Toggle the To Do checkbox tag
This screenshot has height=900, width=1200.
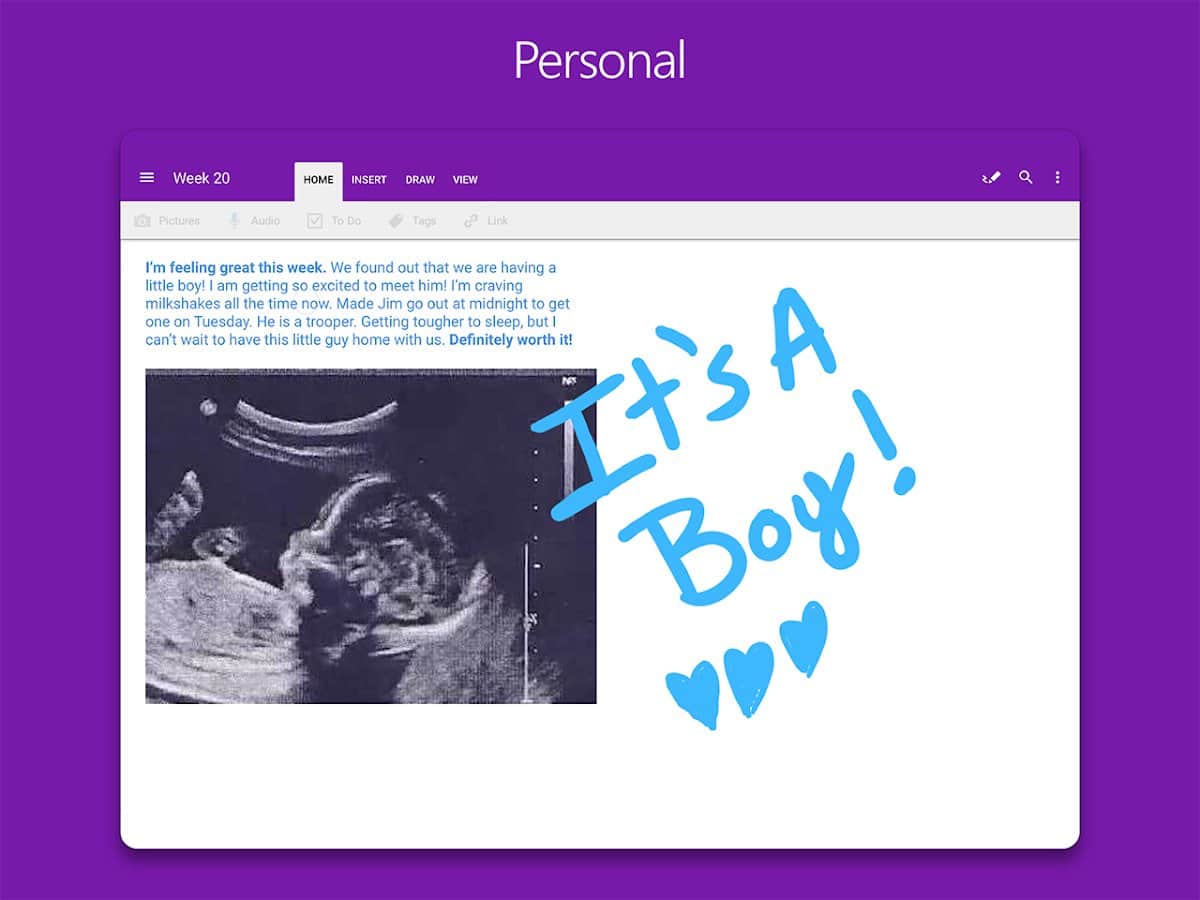314,221
